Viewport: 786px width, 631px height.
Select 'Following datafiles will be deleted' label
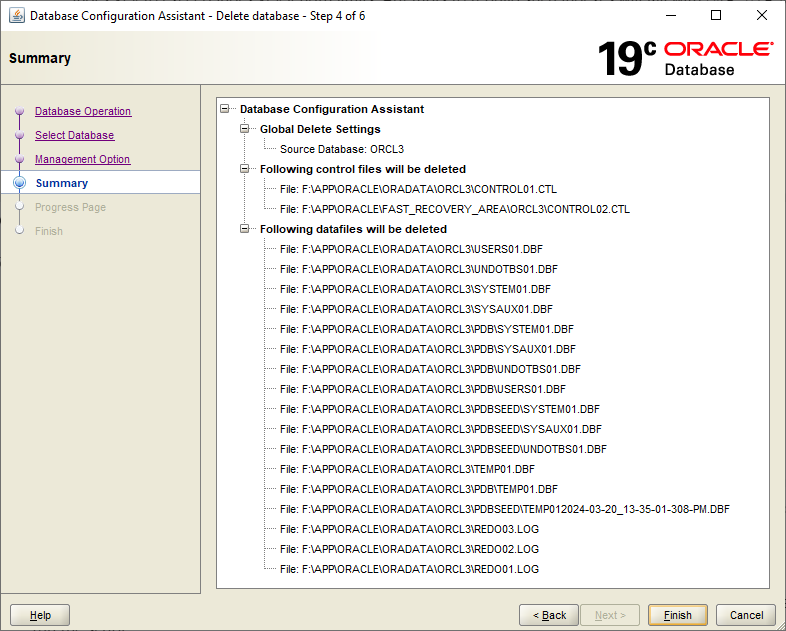coord(353,229)
